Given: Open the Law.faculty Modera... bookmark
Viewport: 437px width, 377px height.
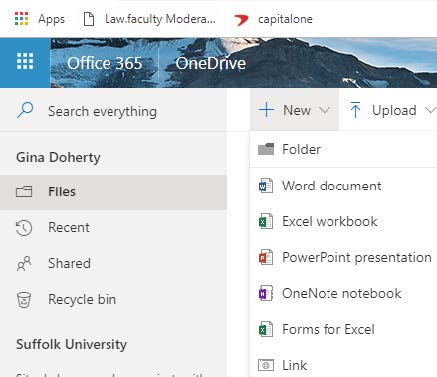Looking at the screenshot, I should pyautogui.click(x=160, y=19).
